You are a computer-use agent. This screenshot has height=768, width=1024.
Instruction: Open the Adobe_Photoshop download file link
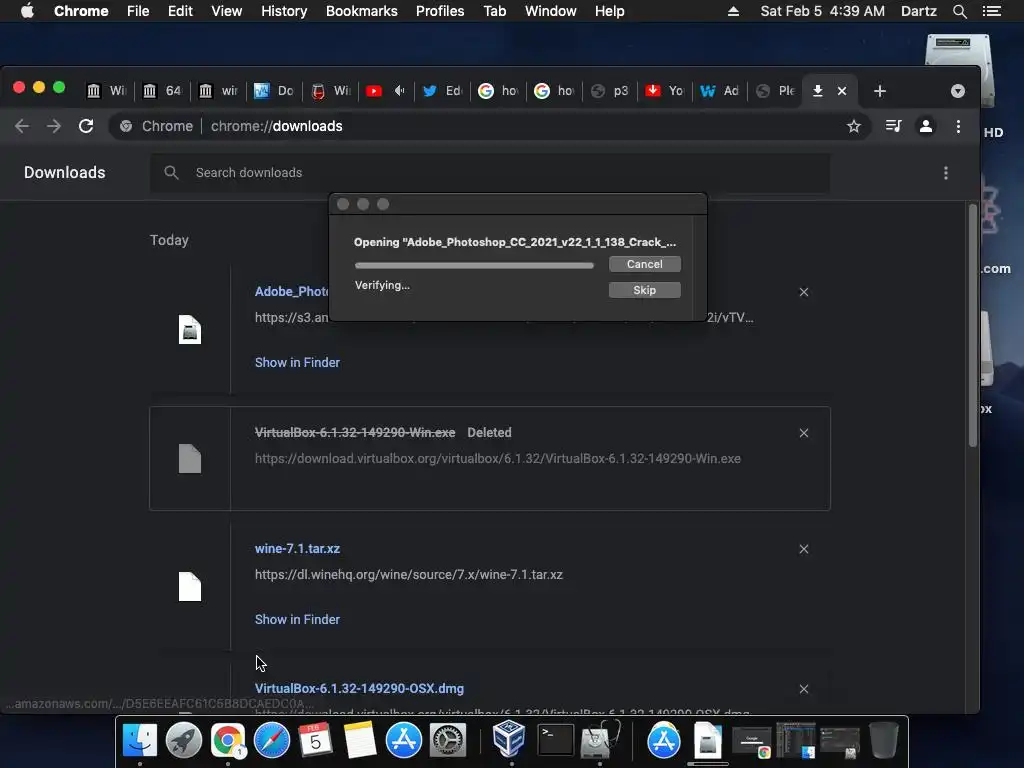pos(291,291)
